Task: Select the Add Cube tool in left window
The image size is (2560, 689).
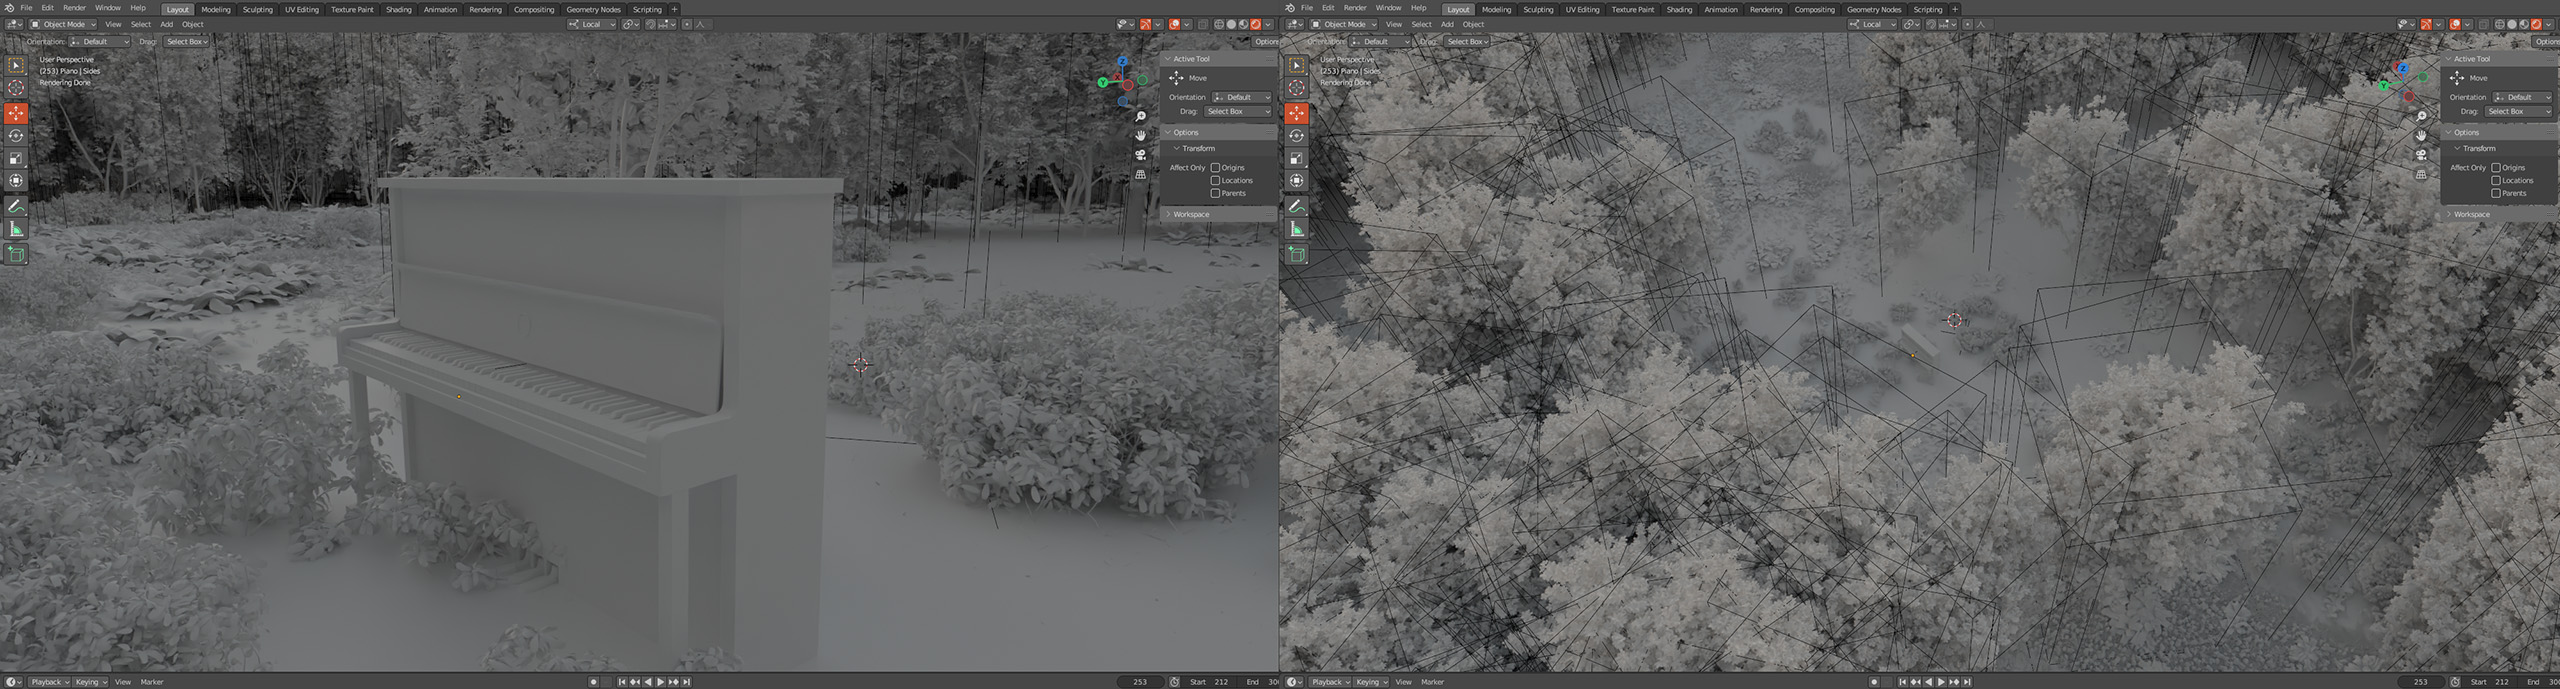Action: click(x=16, y=254)
